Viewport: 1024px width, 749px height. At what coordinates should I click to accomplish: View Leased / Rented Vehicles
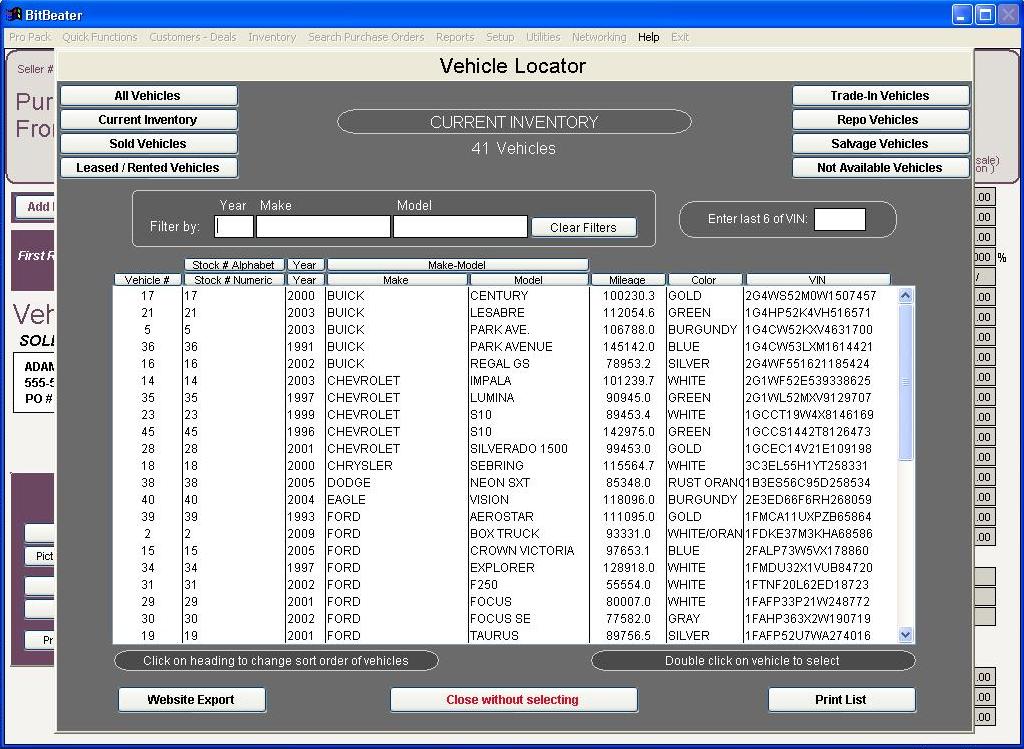point(148,167)
